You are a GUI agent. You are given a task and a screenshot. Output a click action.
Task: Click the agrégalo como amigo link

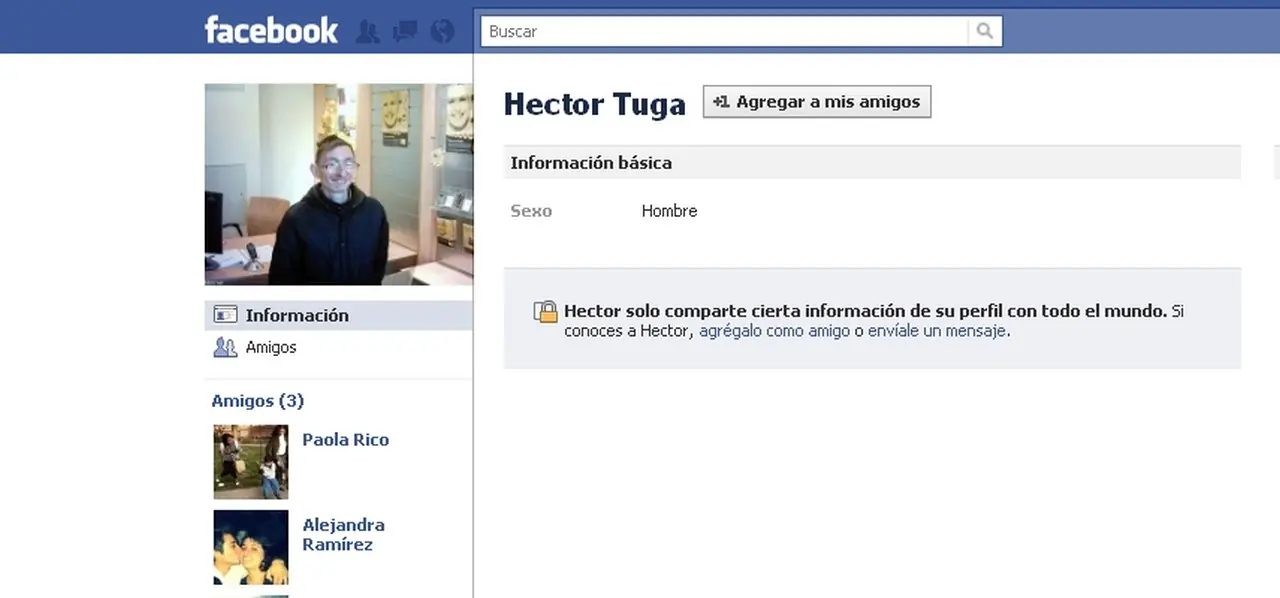coord(775,331)
